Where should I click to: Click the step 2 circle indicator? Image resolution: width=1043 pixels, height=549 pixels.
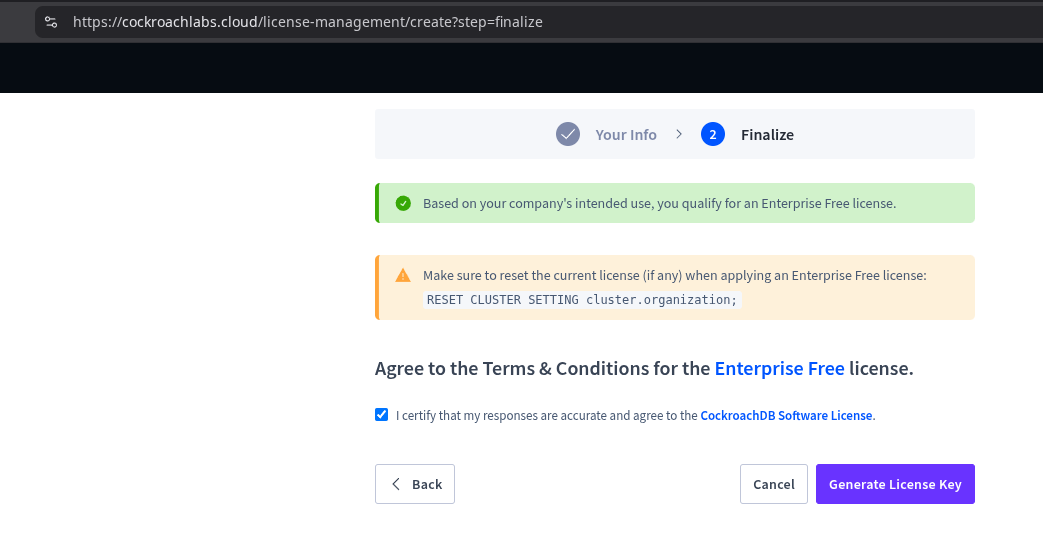point(712,134)
